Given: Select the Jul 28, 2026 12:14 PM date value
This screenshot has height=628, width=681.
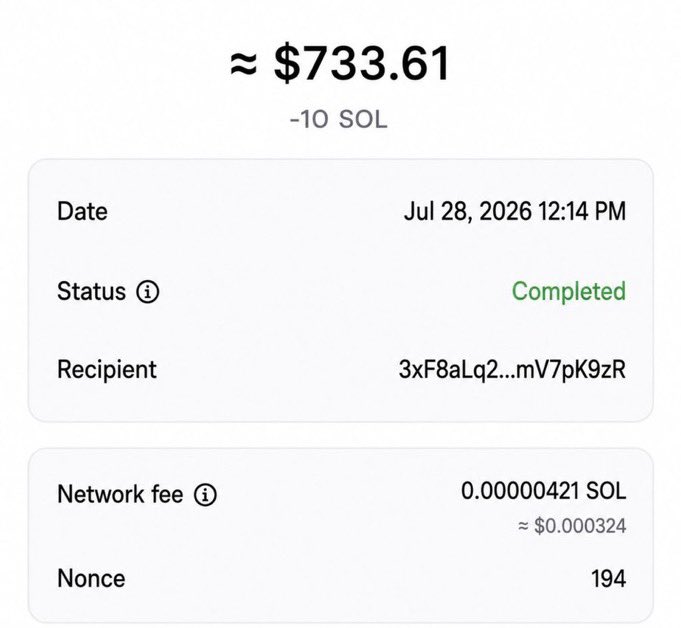Looking at the screenshot, I should (x=515, y=212).
